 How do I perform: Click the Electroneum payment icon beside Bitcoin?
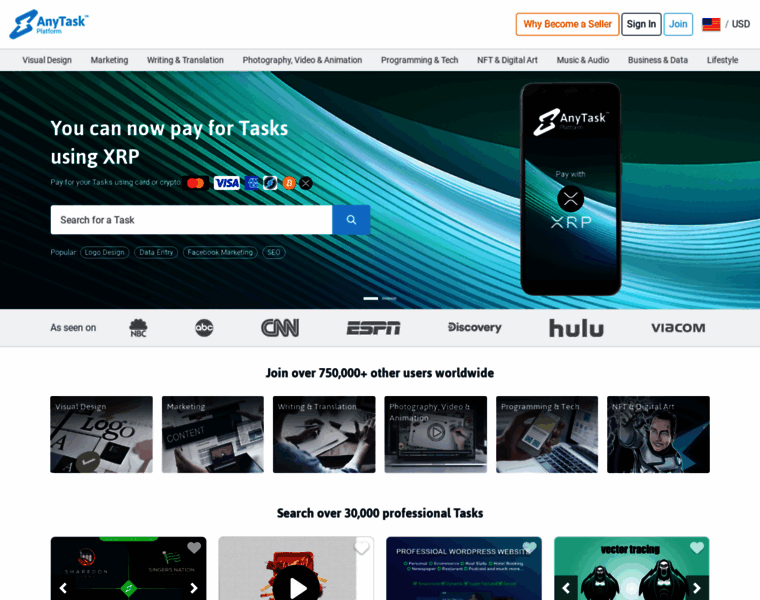pyautogui.click(x=270, y=183)
